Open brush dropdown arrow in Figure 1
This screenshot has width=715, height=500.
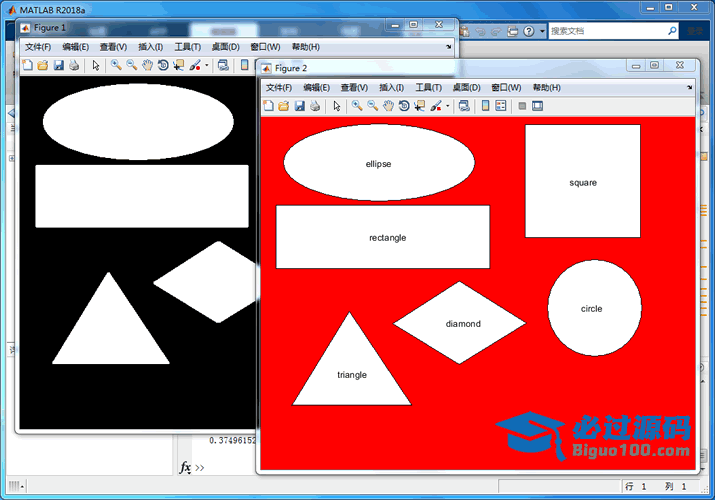[207, 65]
